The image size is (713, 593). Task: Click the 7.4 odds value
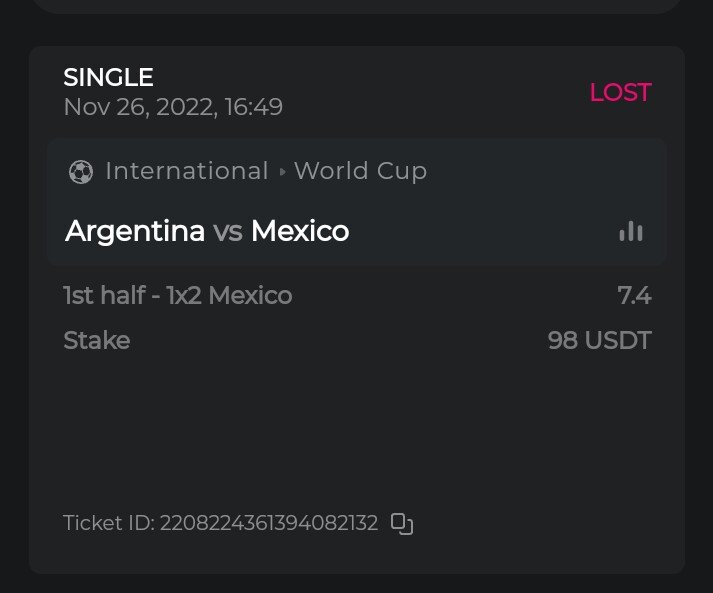tap(634, 295)
